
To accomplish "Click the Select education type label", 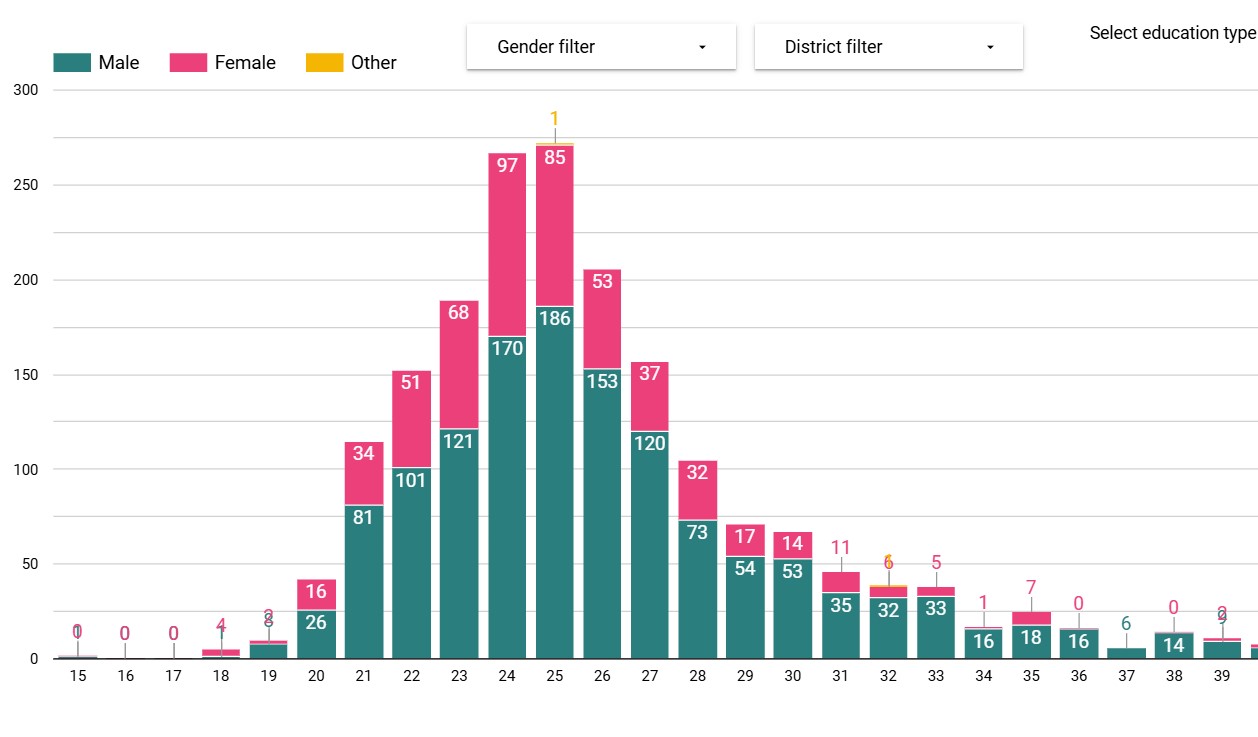I will point(1172,33).
